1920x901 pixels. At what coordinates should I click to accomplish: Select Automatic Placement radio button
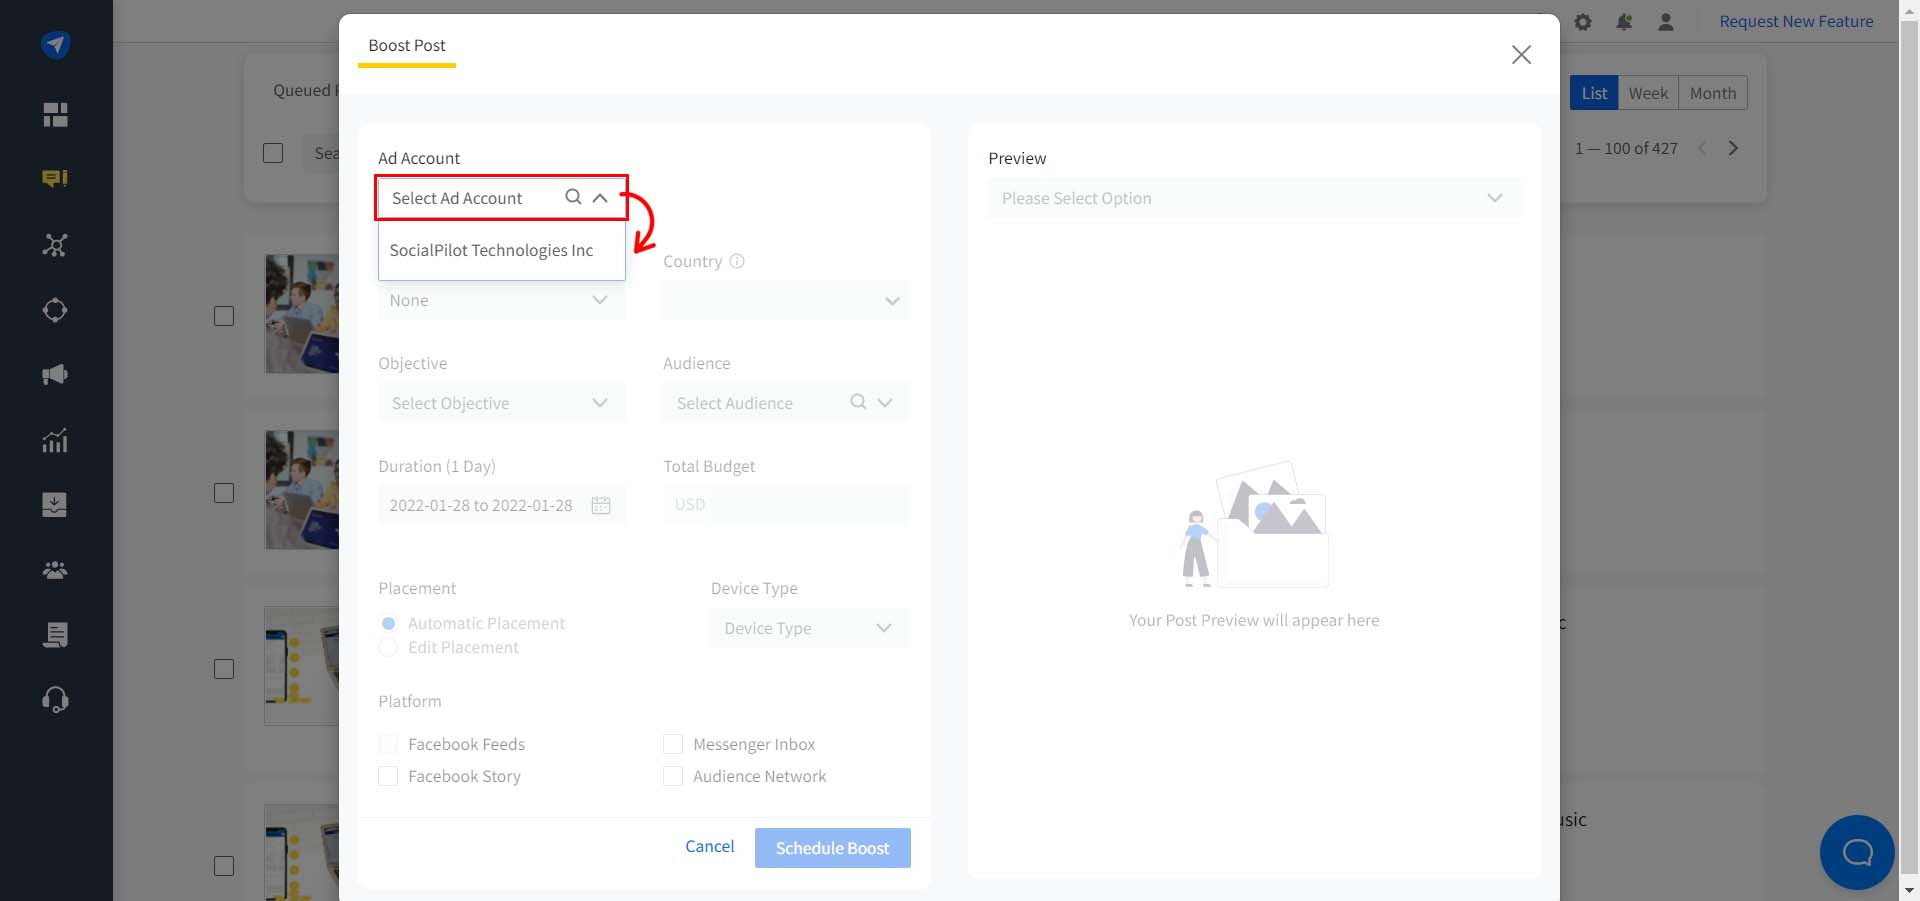[x=389, y=623]
